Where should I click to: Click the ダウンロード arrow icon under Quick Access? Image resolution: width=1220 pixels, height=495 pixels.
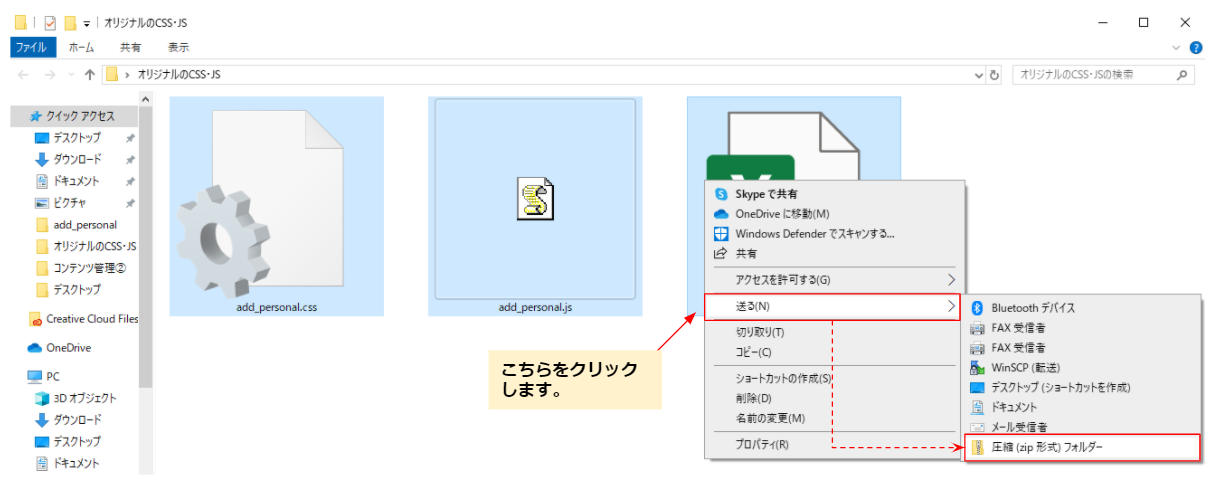(x=42, y=160)
